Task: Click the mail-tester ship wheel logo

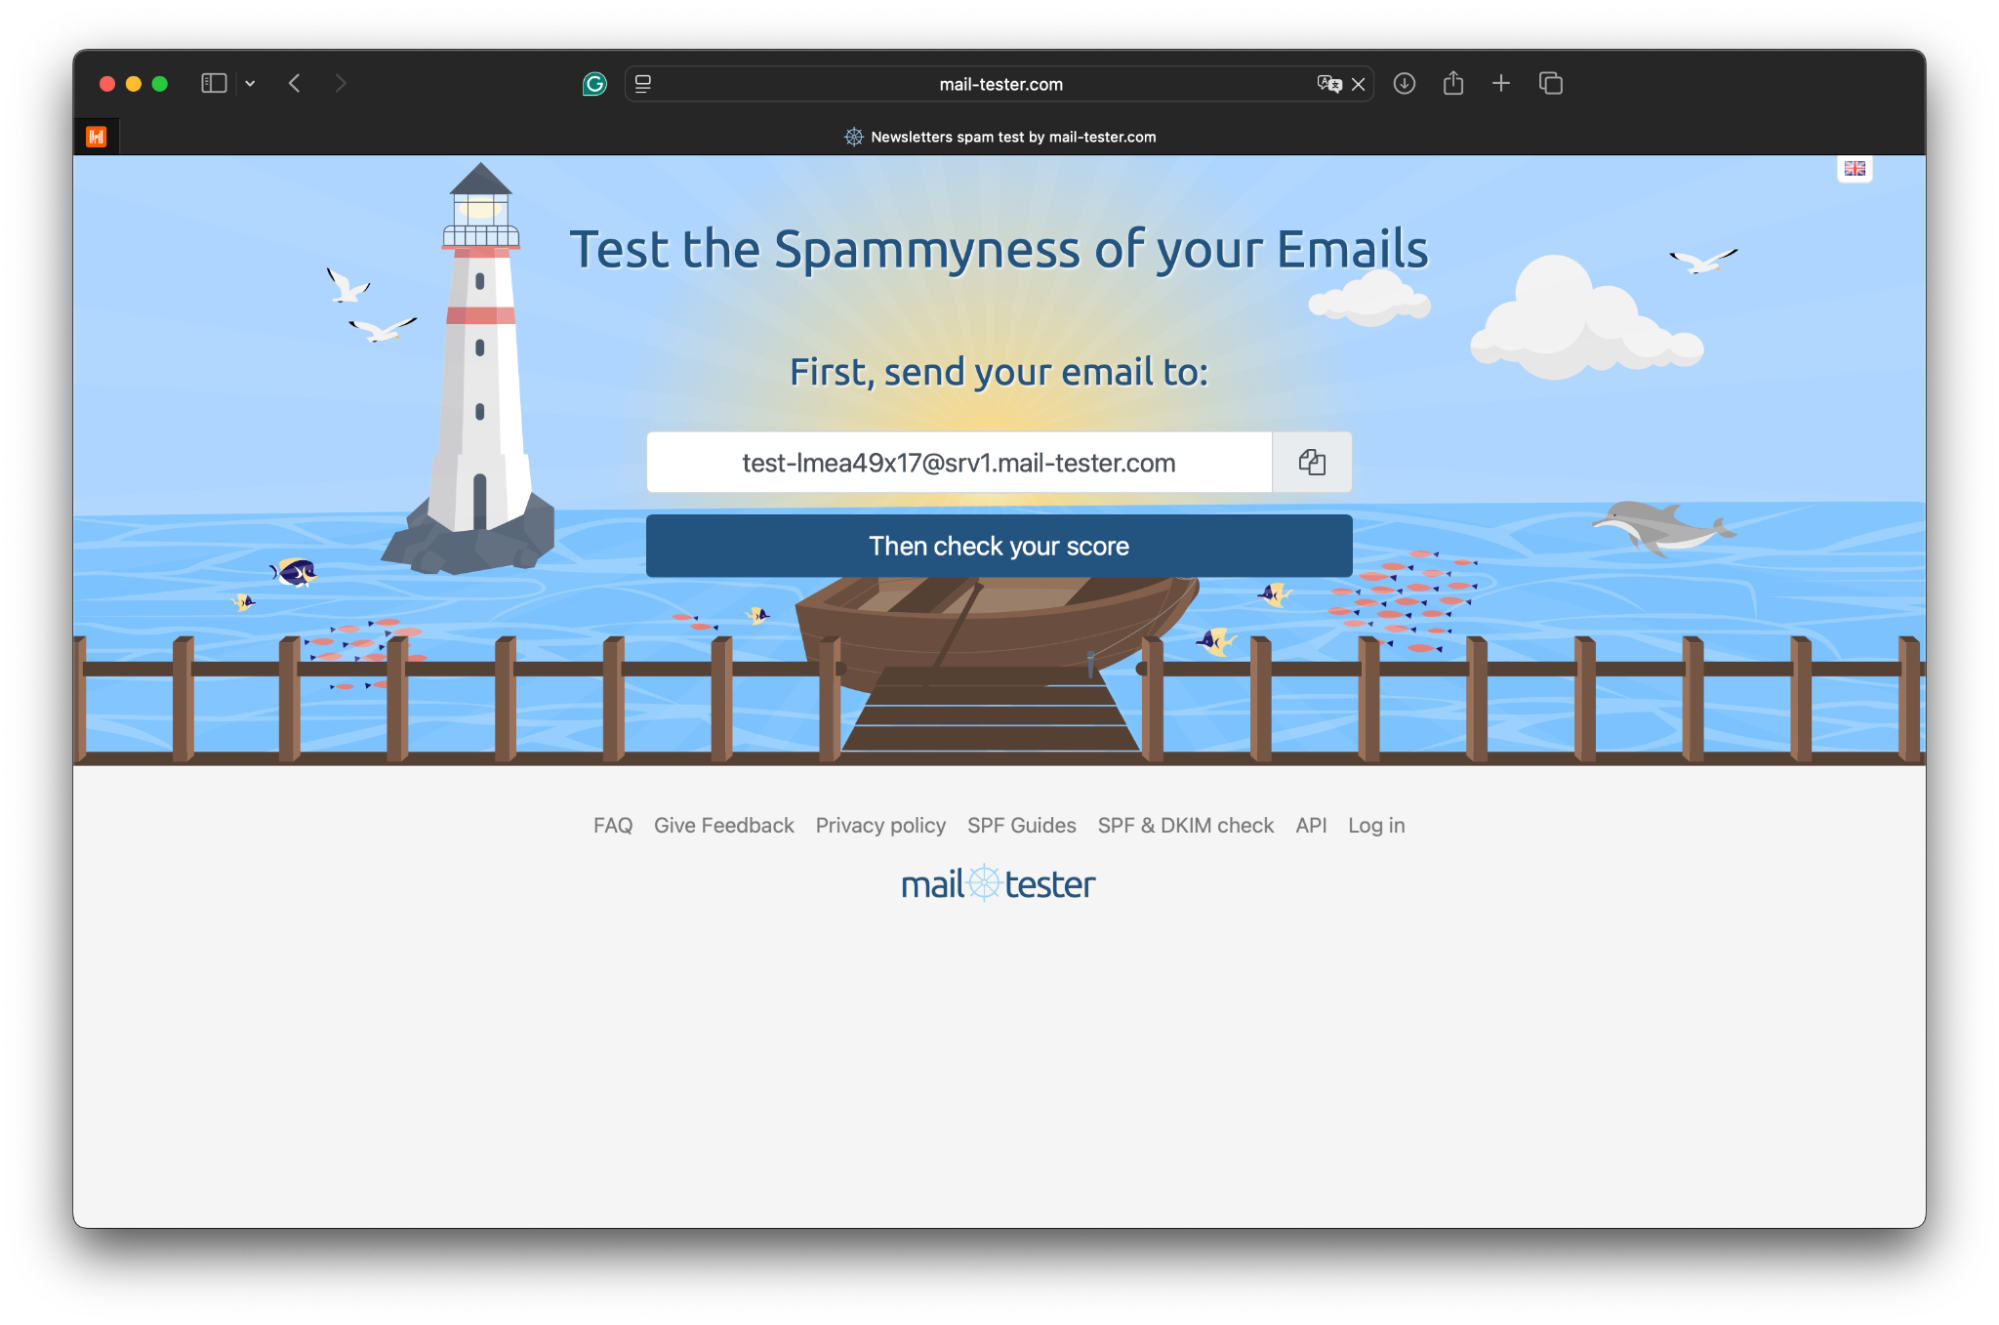Action: click(984, 881)
